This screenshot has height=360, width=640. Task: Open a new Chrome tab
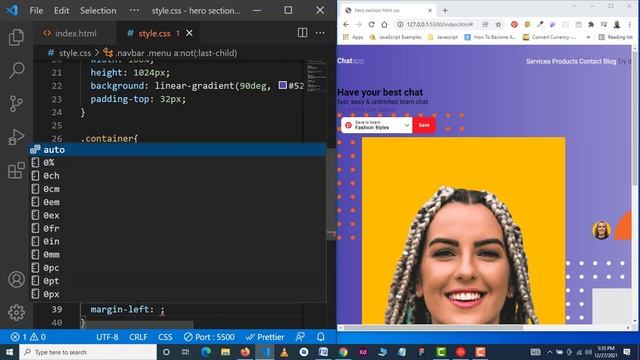(445, 10)
